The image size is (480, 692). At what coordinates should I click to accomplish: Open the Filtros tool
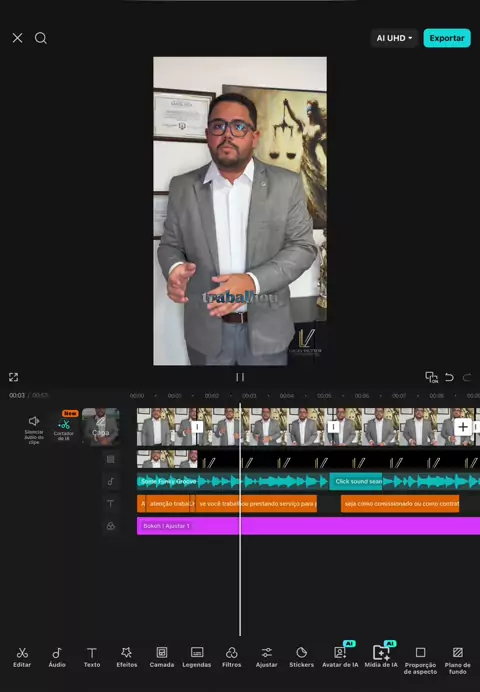coord(232,657)
